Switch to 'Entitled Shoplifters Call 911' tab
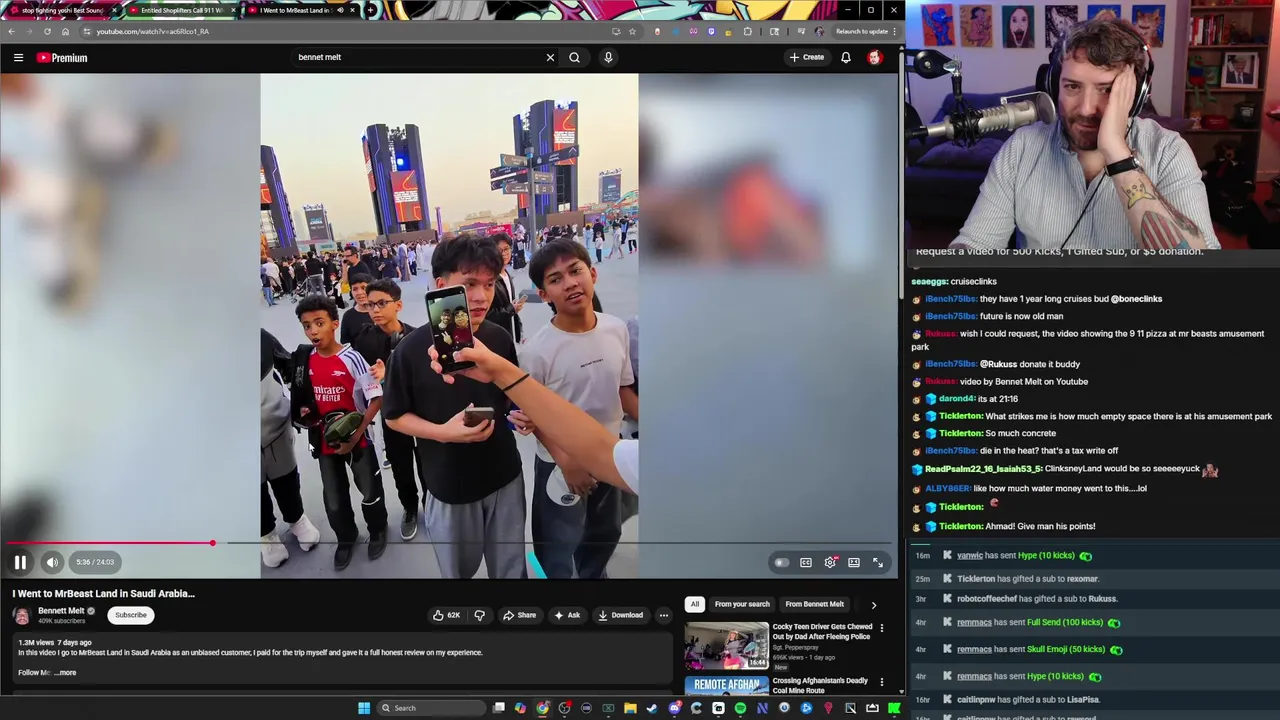 pos(181,10)
